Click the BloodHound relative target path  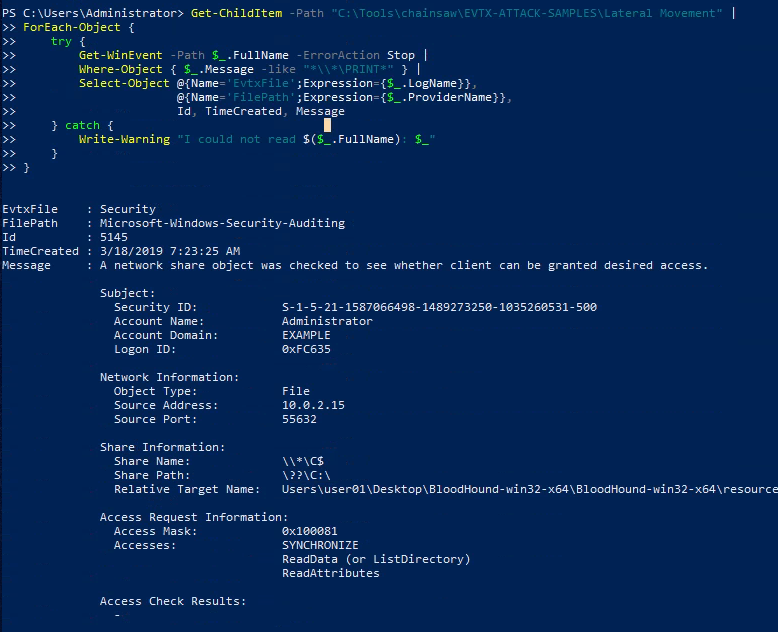tap(529, 489)
